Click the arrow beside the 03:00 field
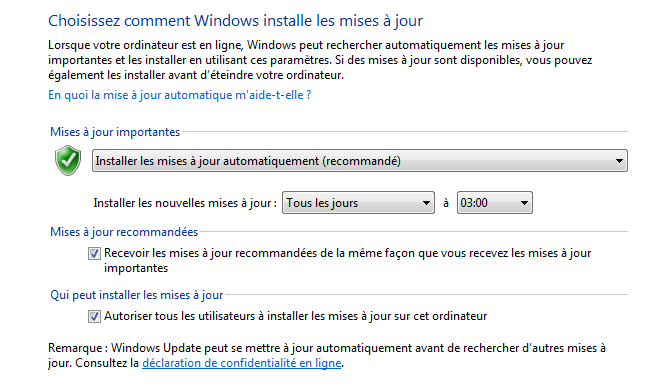This screenshot has width=653, height=389. pos(524,203)
